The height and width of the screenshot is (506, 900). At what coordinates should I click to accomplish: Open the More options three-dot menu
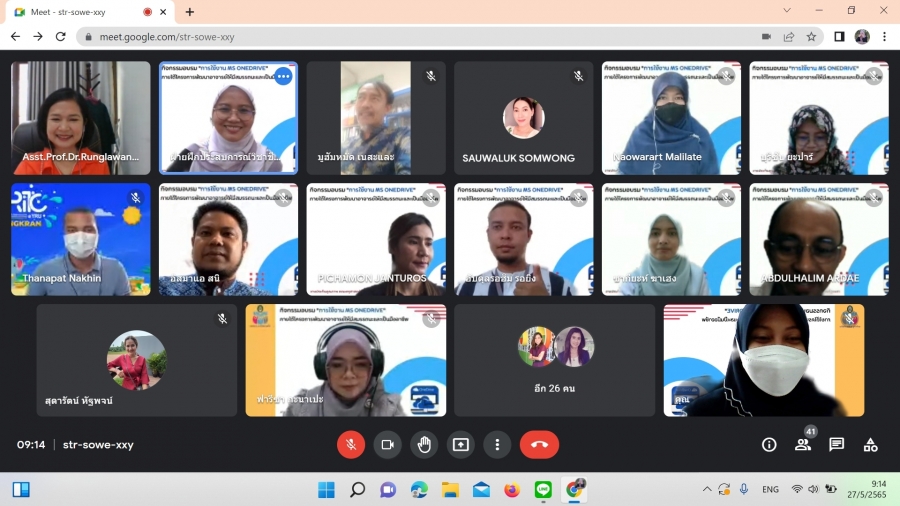(x=497, y=445)
